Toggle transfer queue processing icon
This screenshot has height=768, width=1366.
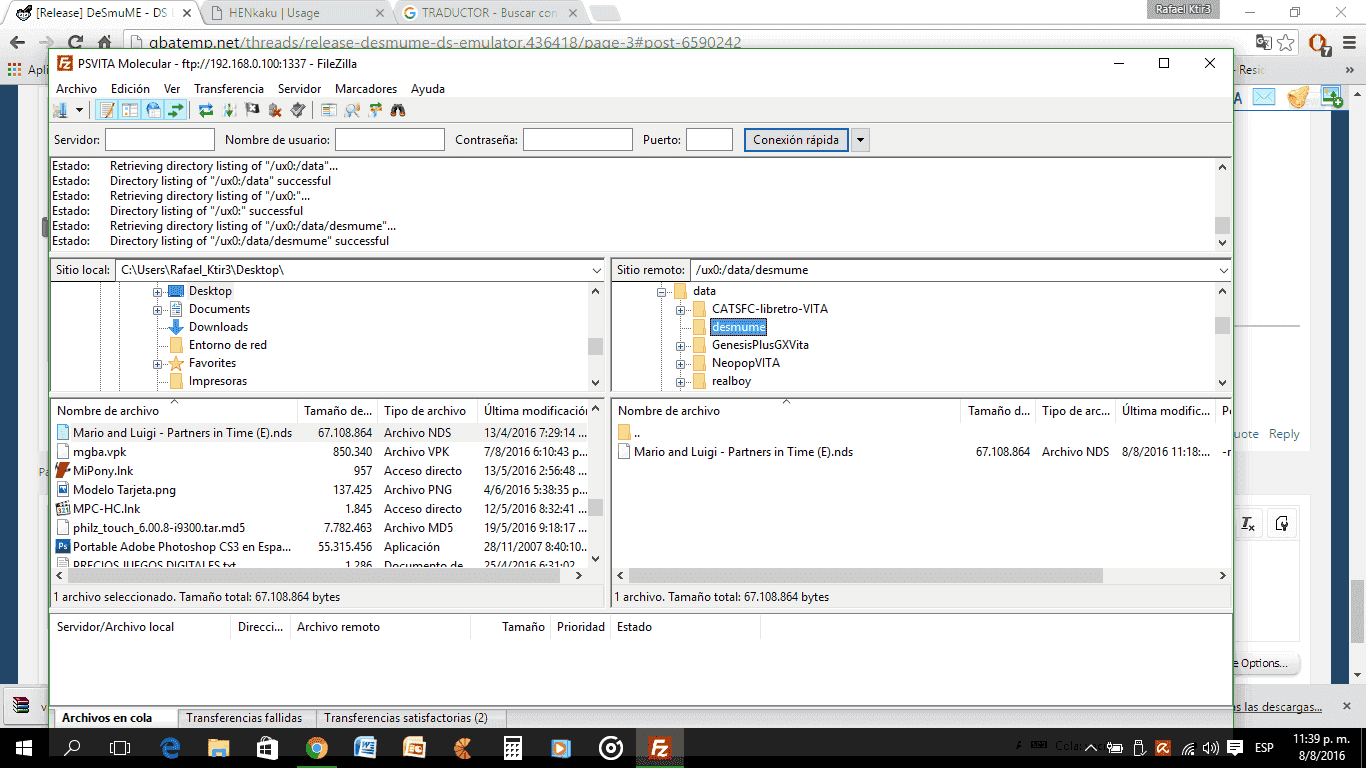(x=229, y=110)
